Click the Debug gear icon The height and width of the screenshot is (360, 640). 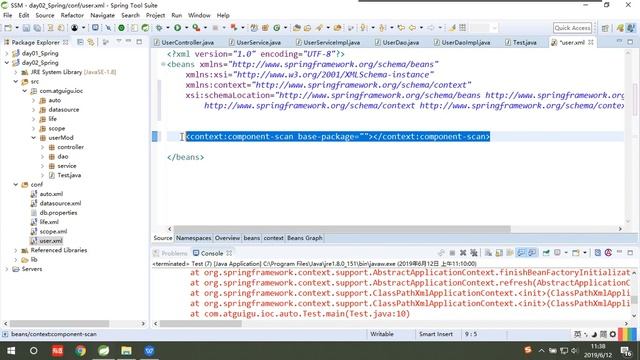159,28
